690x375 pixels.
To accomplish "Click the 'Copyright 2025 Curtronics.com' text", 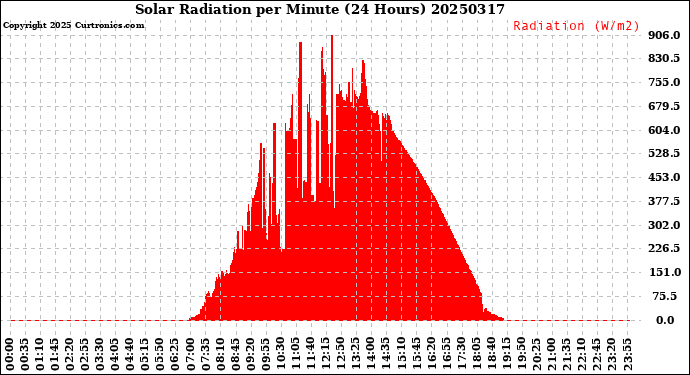I will point(73,25).
